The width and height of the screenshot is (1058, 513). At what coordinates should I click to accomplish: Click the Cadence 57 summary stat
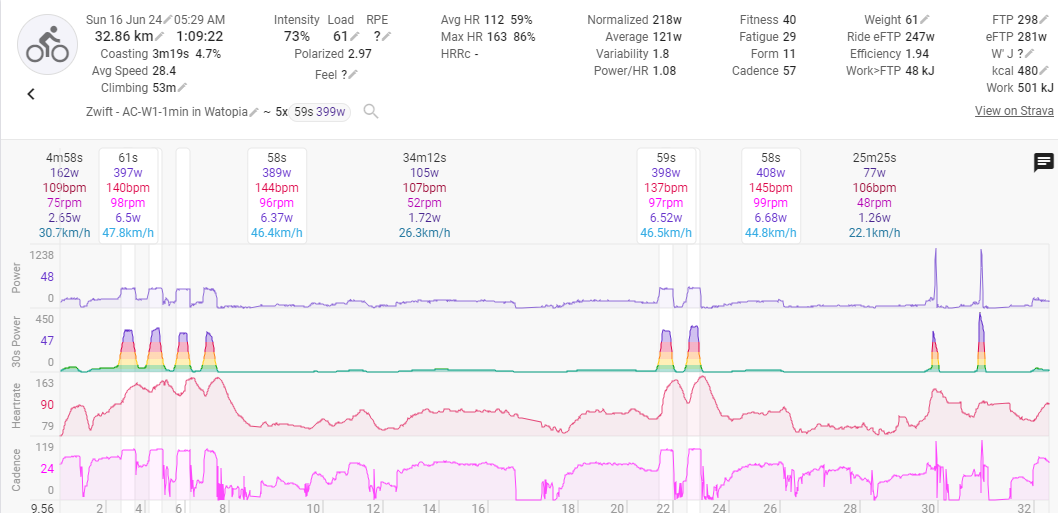pos(764,70)
